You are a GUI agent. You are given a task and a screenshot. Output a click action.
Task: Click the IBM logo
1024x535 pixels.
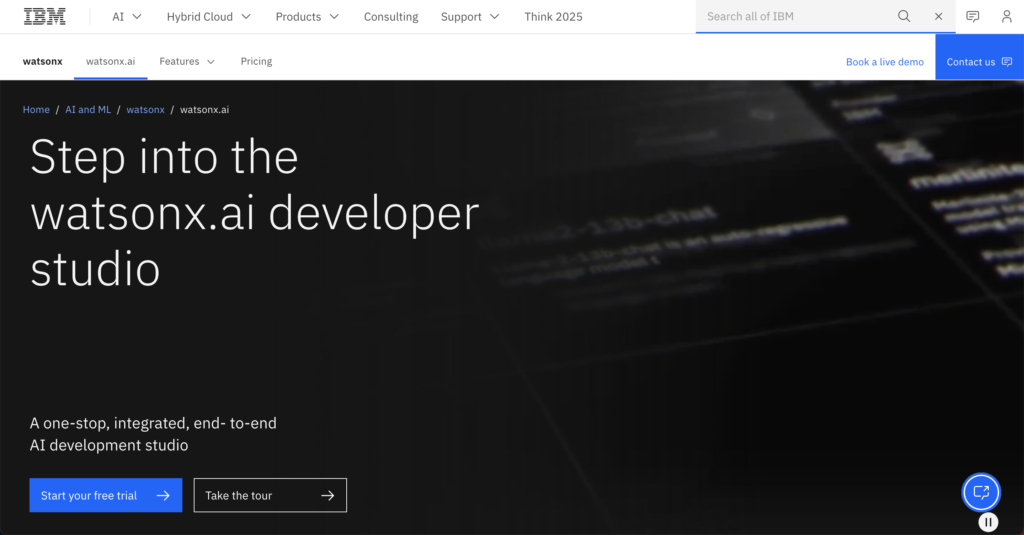44,16
